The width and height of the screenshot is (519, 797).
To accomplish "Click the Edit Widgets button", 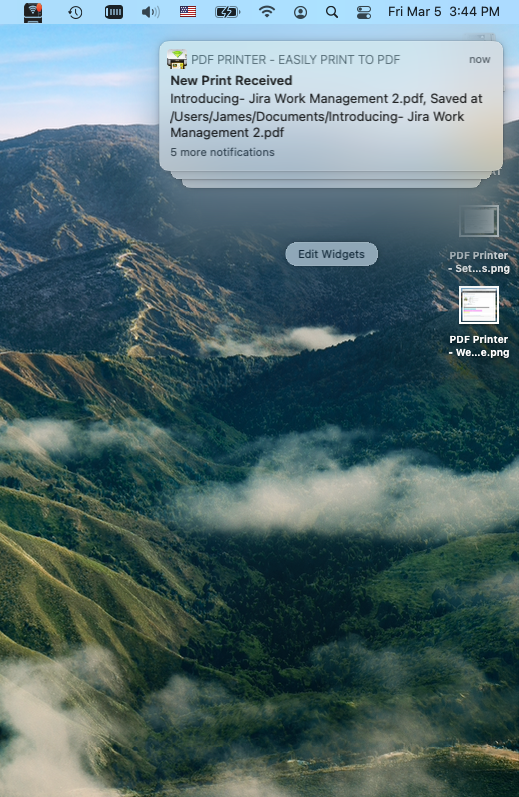I will [x=331, y=254].
